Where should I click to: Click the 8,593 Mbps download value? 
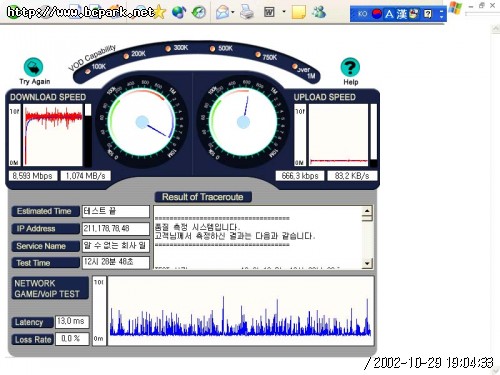click(33, 176)
